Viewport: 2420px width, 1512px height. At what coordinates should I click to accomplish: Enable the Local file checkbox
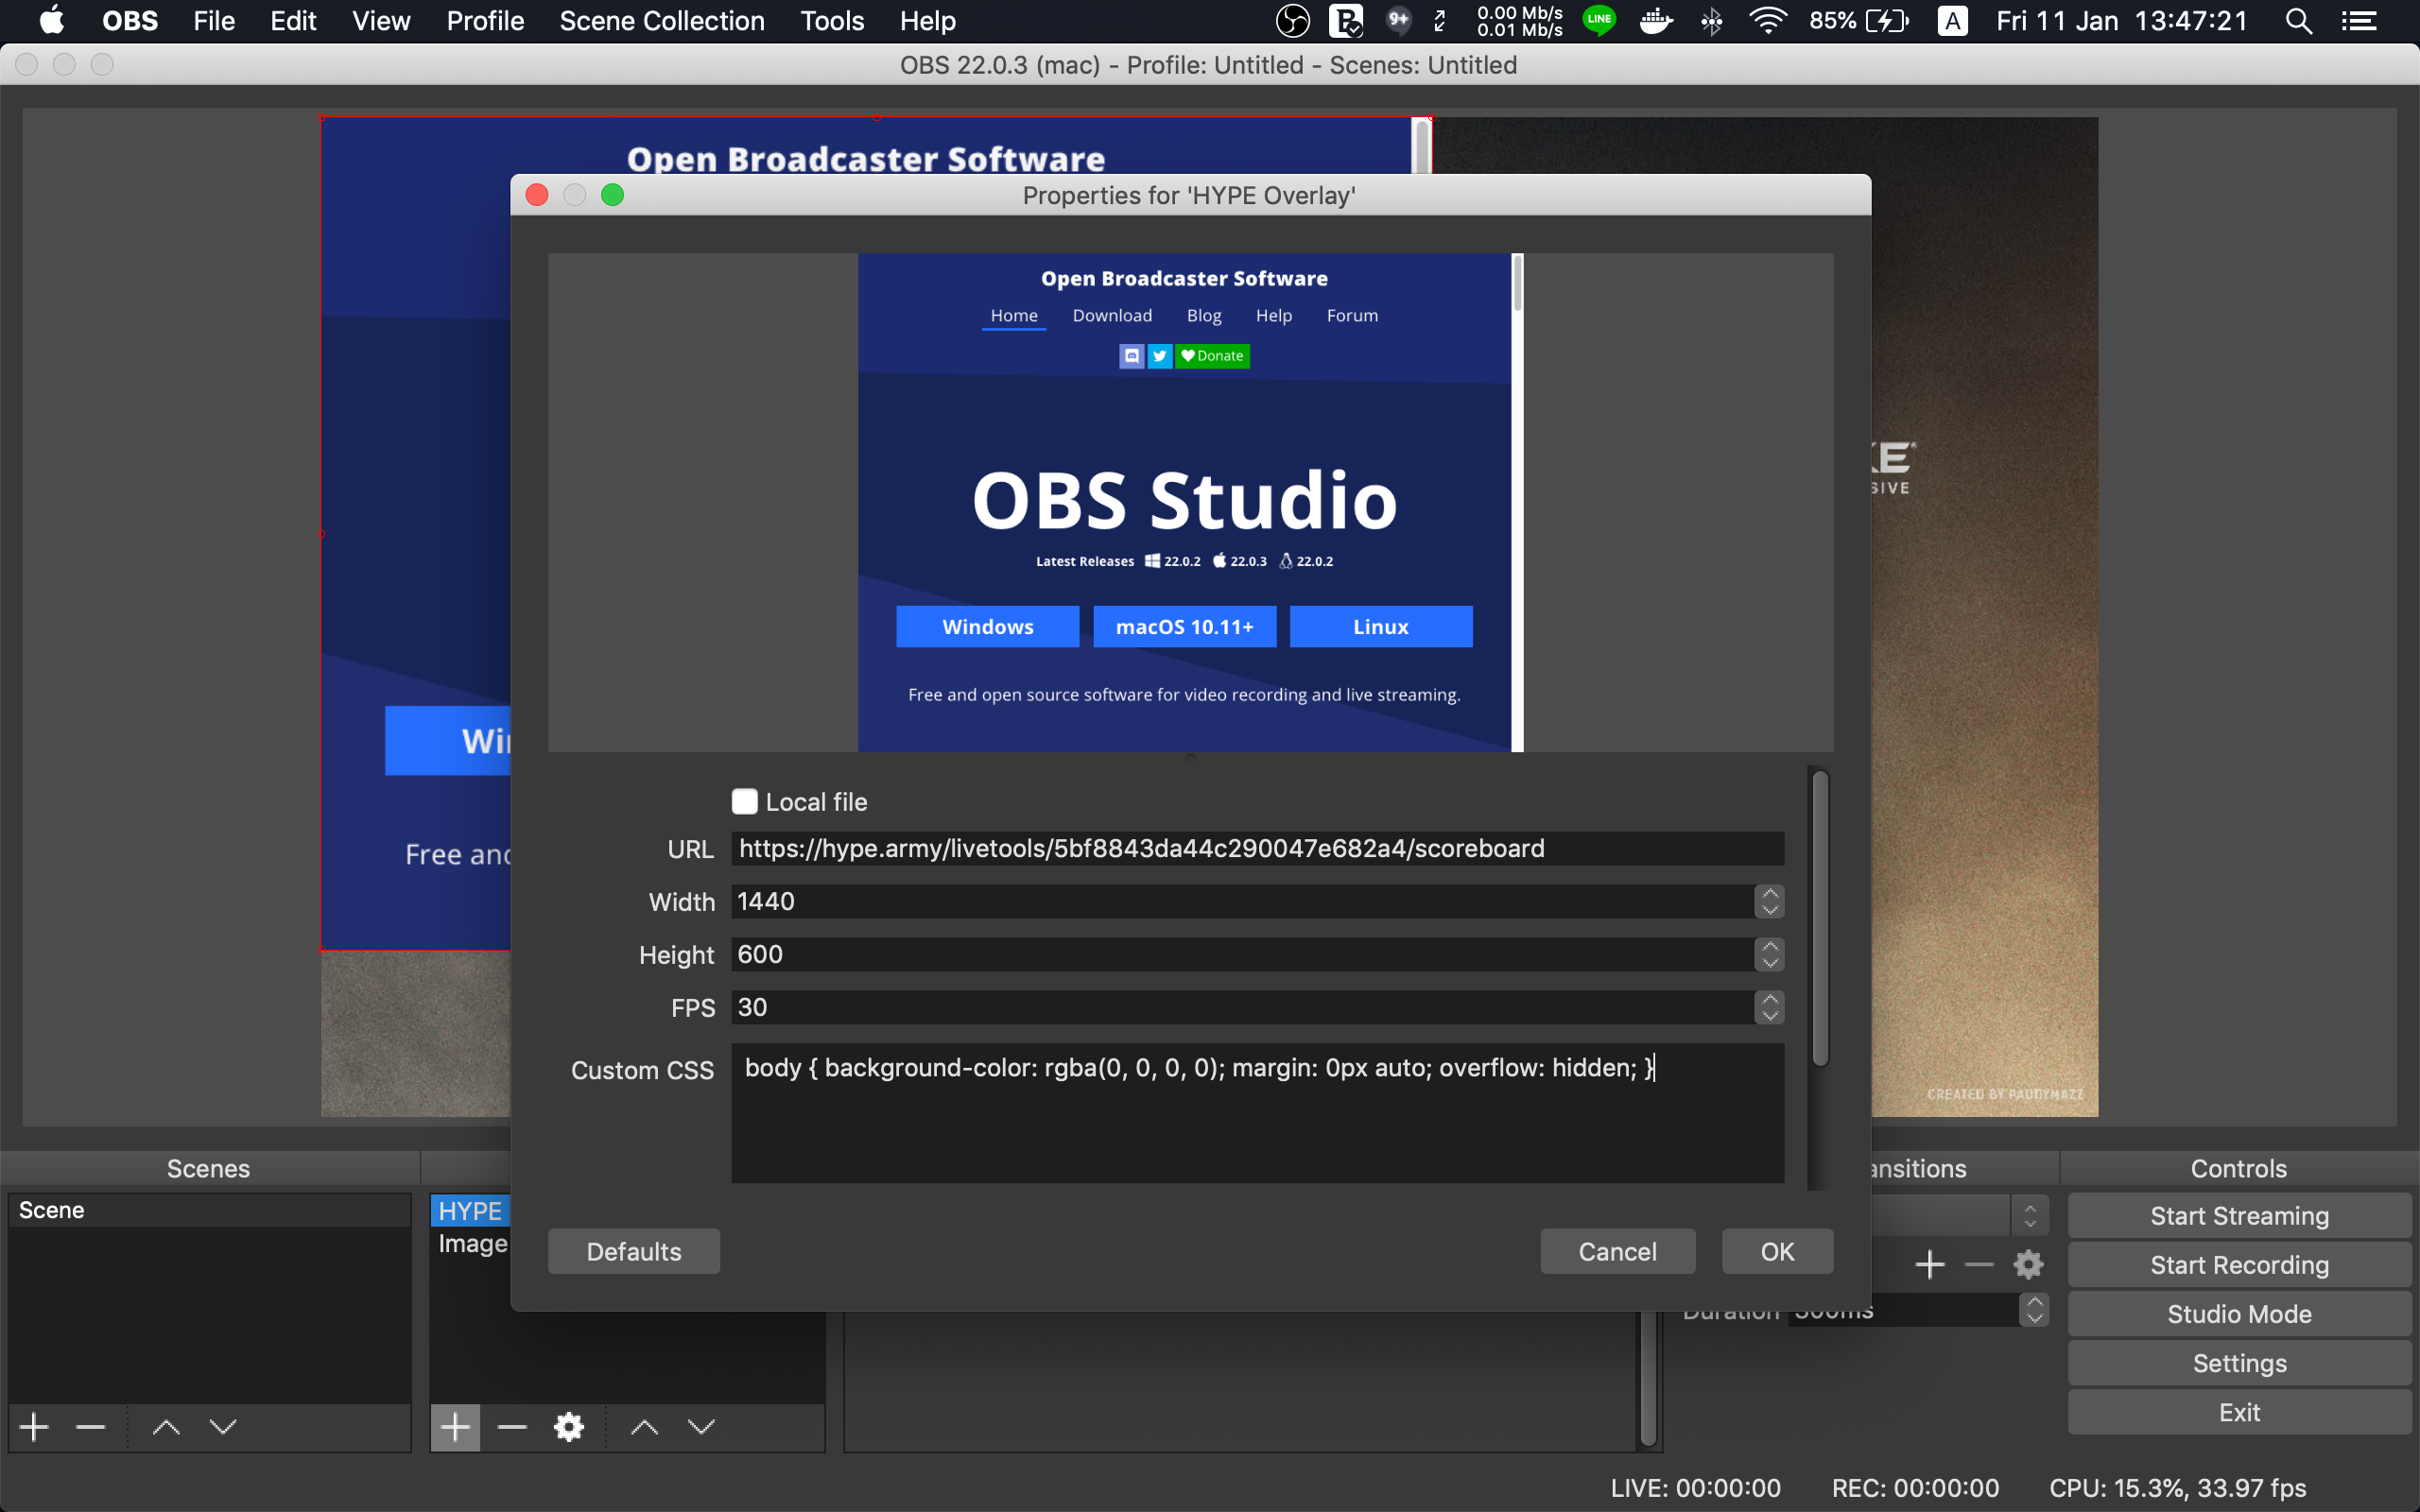click(x=744, y=802)
